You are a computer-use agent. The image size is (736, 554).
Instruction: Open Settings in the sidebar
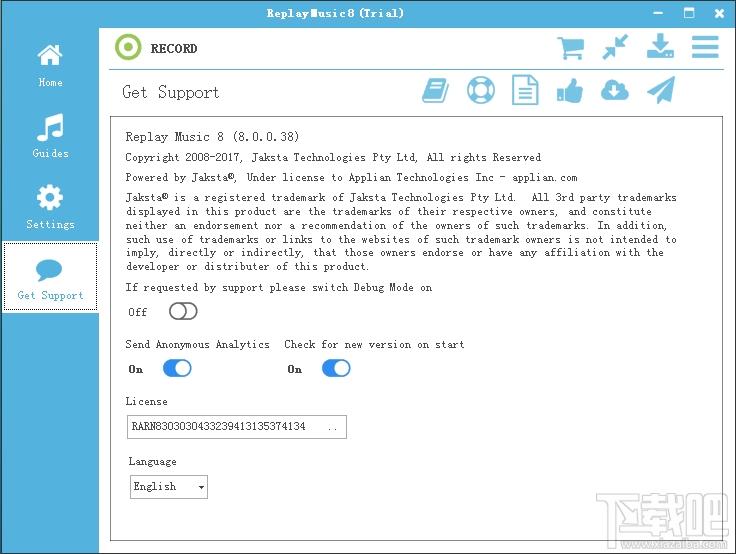[x=50, y=207]
